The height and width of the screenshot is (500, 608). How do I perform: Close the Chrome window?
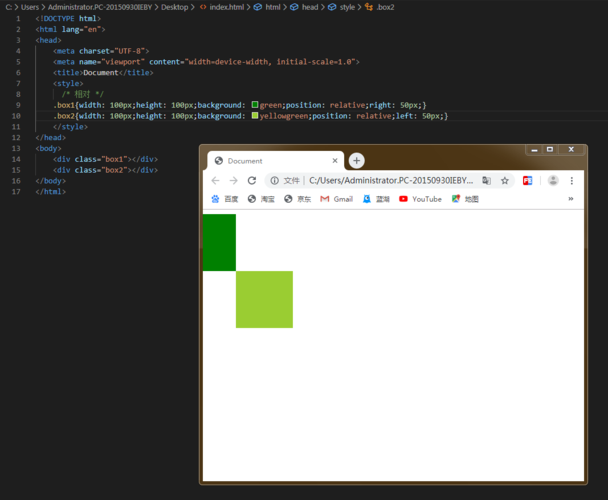(571, 150)
